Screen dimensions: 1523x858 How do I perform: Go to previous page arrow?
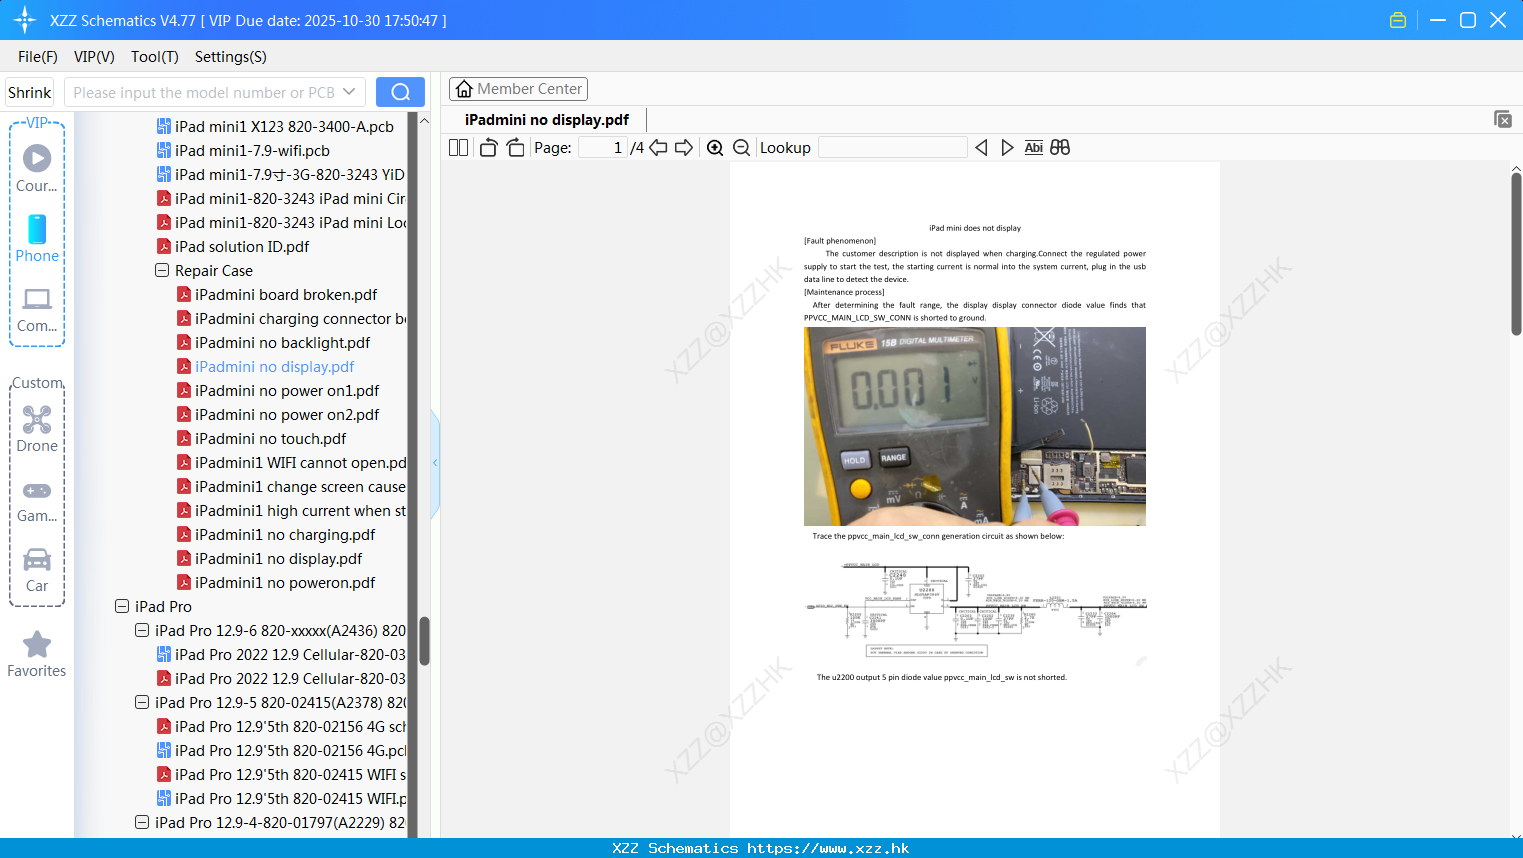point(658,147)
